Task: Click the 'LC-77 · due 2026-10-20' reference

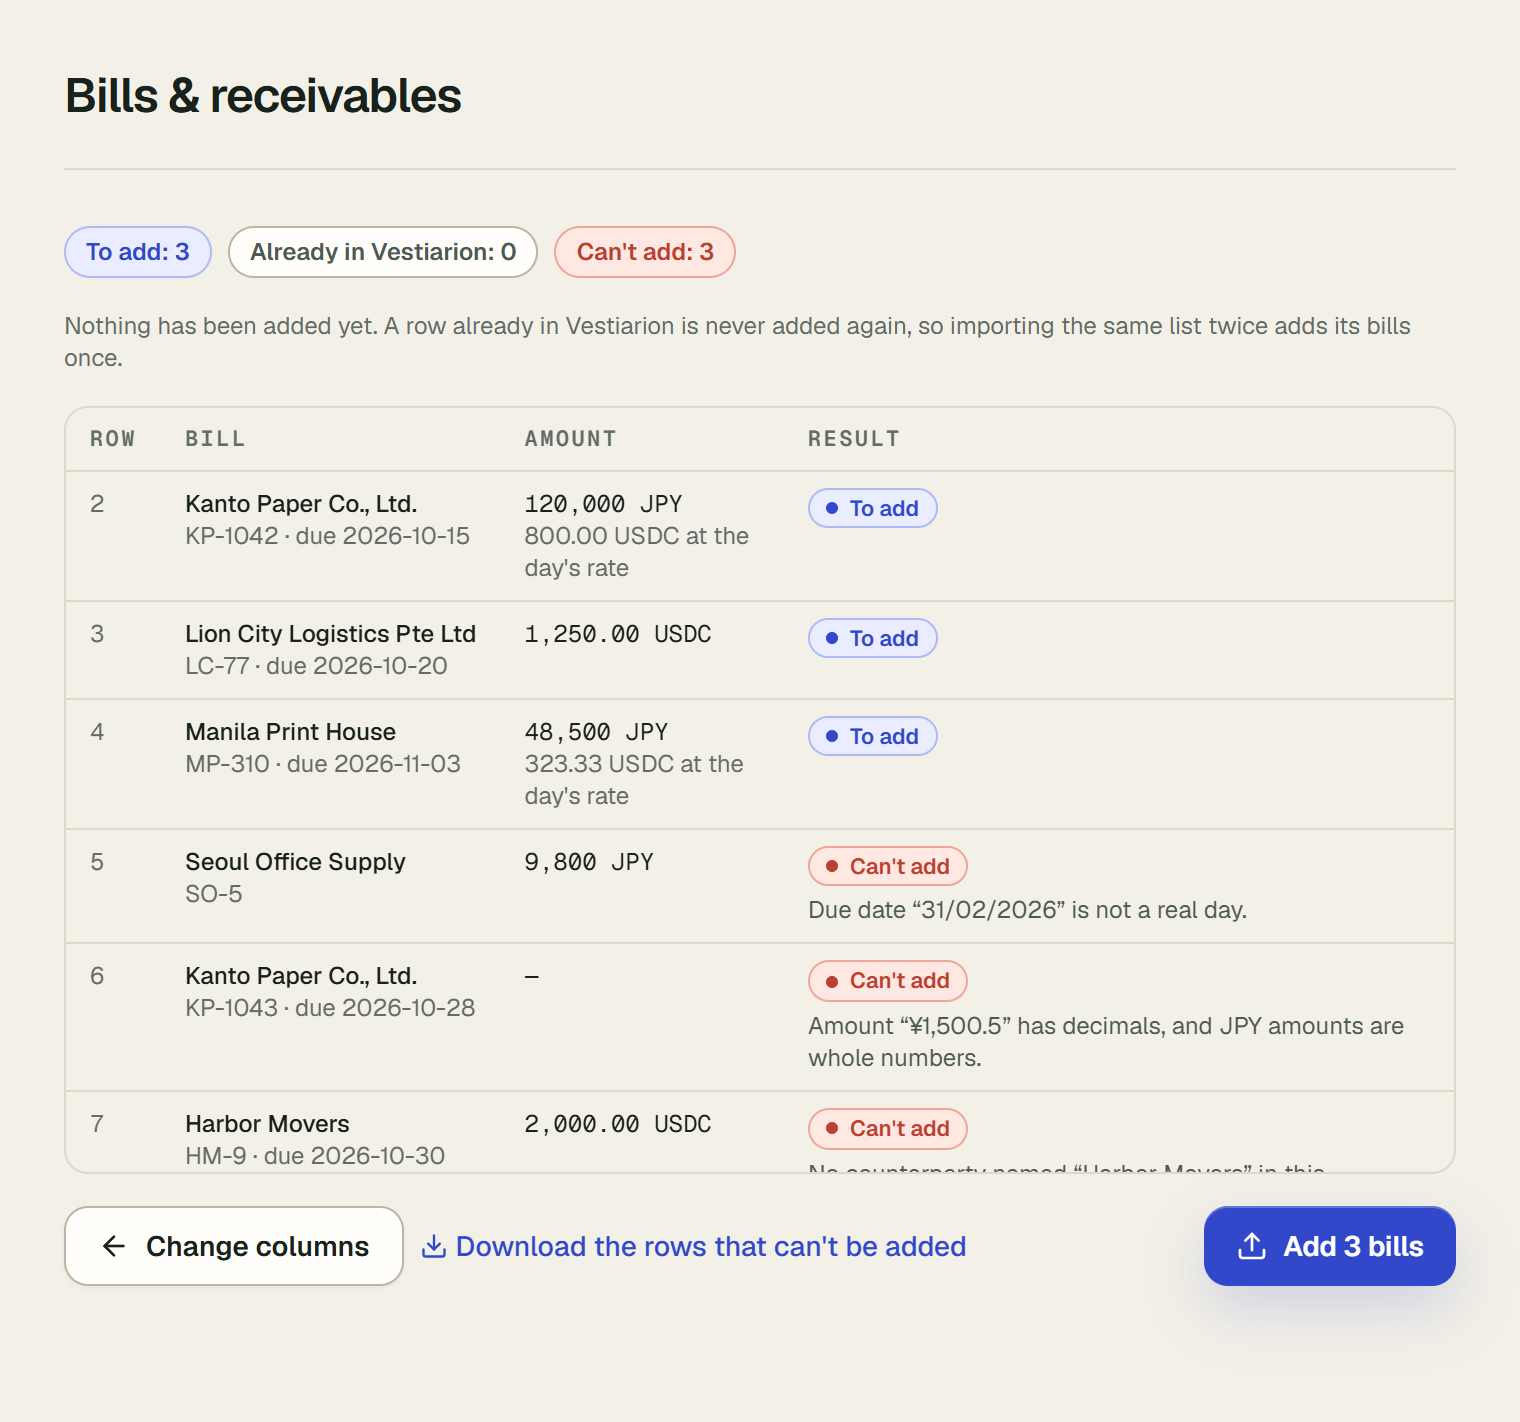Action: [317, 666]
